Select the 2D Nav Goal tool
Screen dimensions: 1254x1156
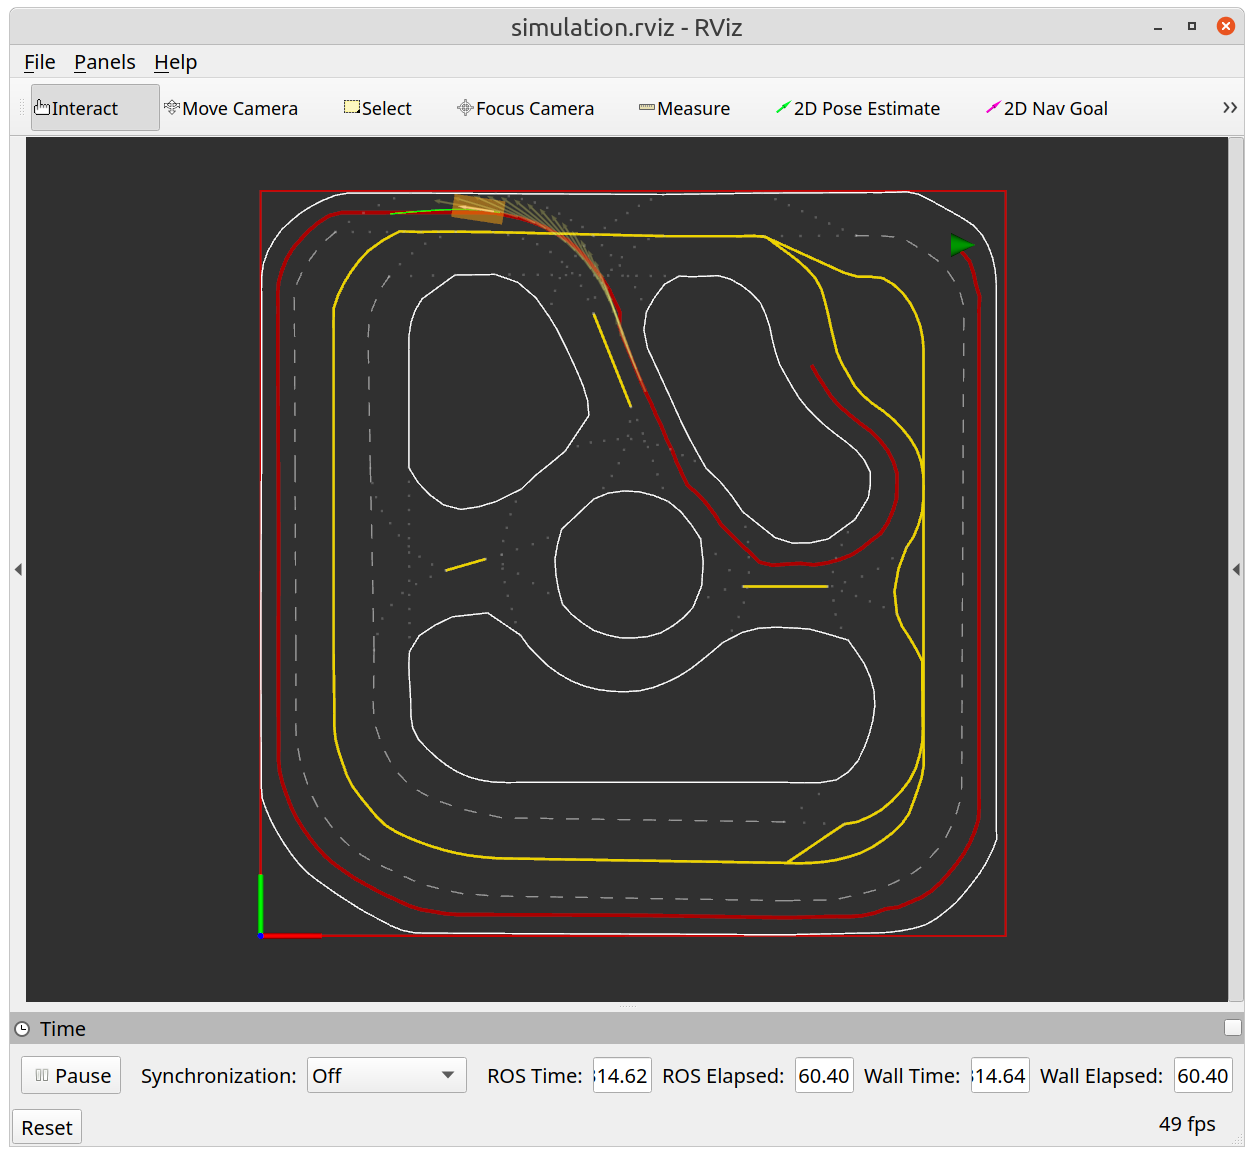(x=1047, y=108)
